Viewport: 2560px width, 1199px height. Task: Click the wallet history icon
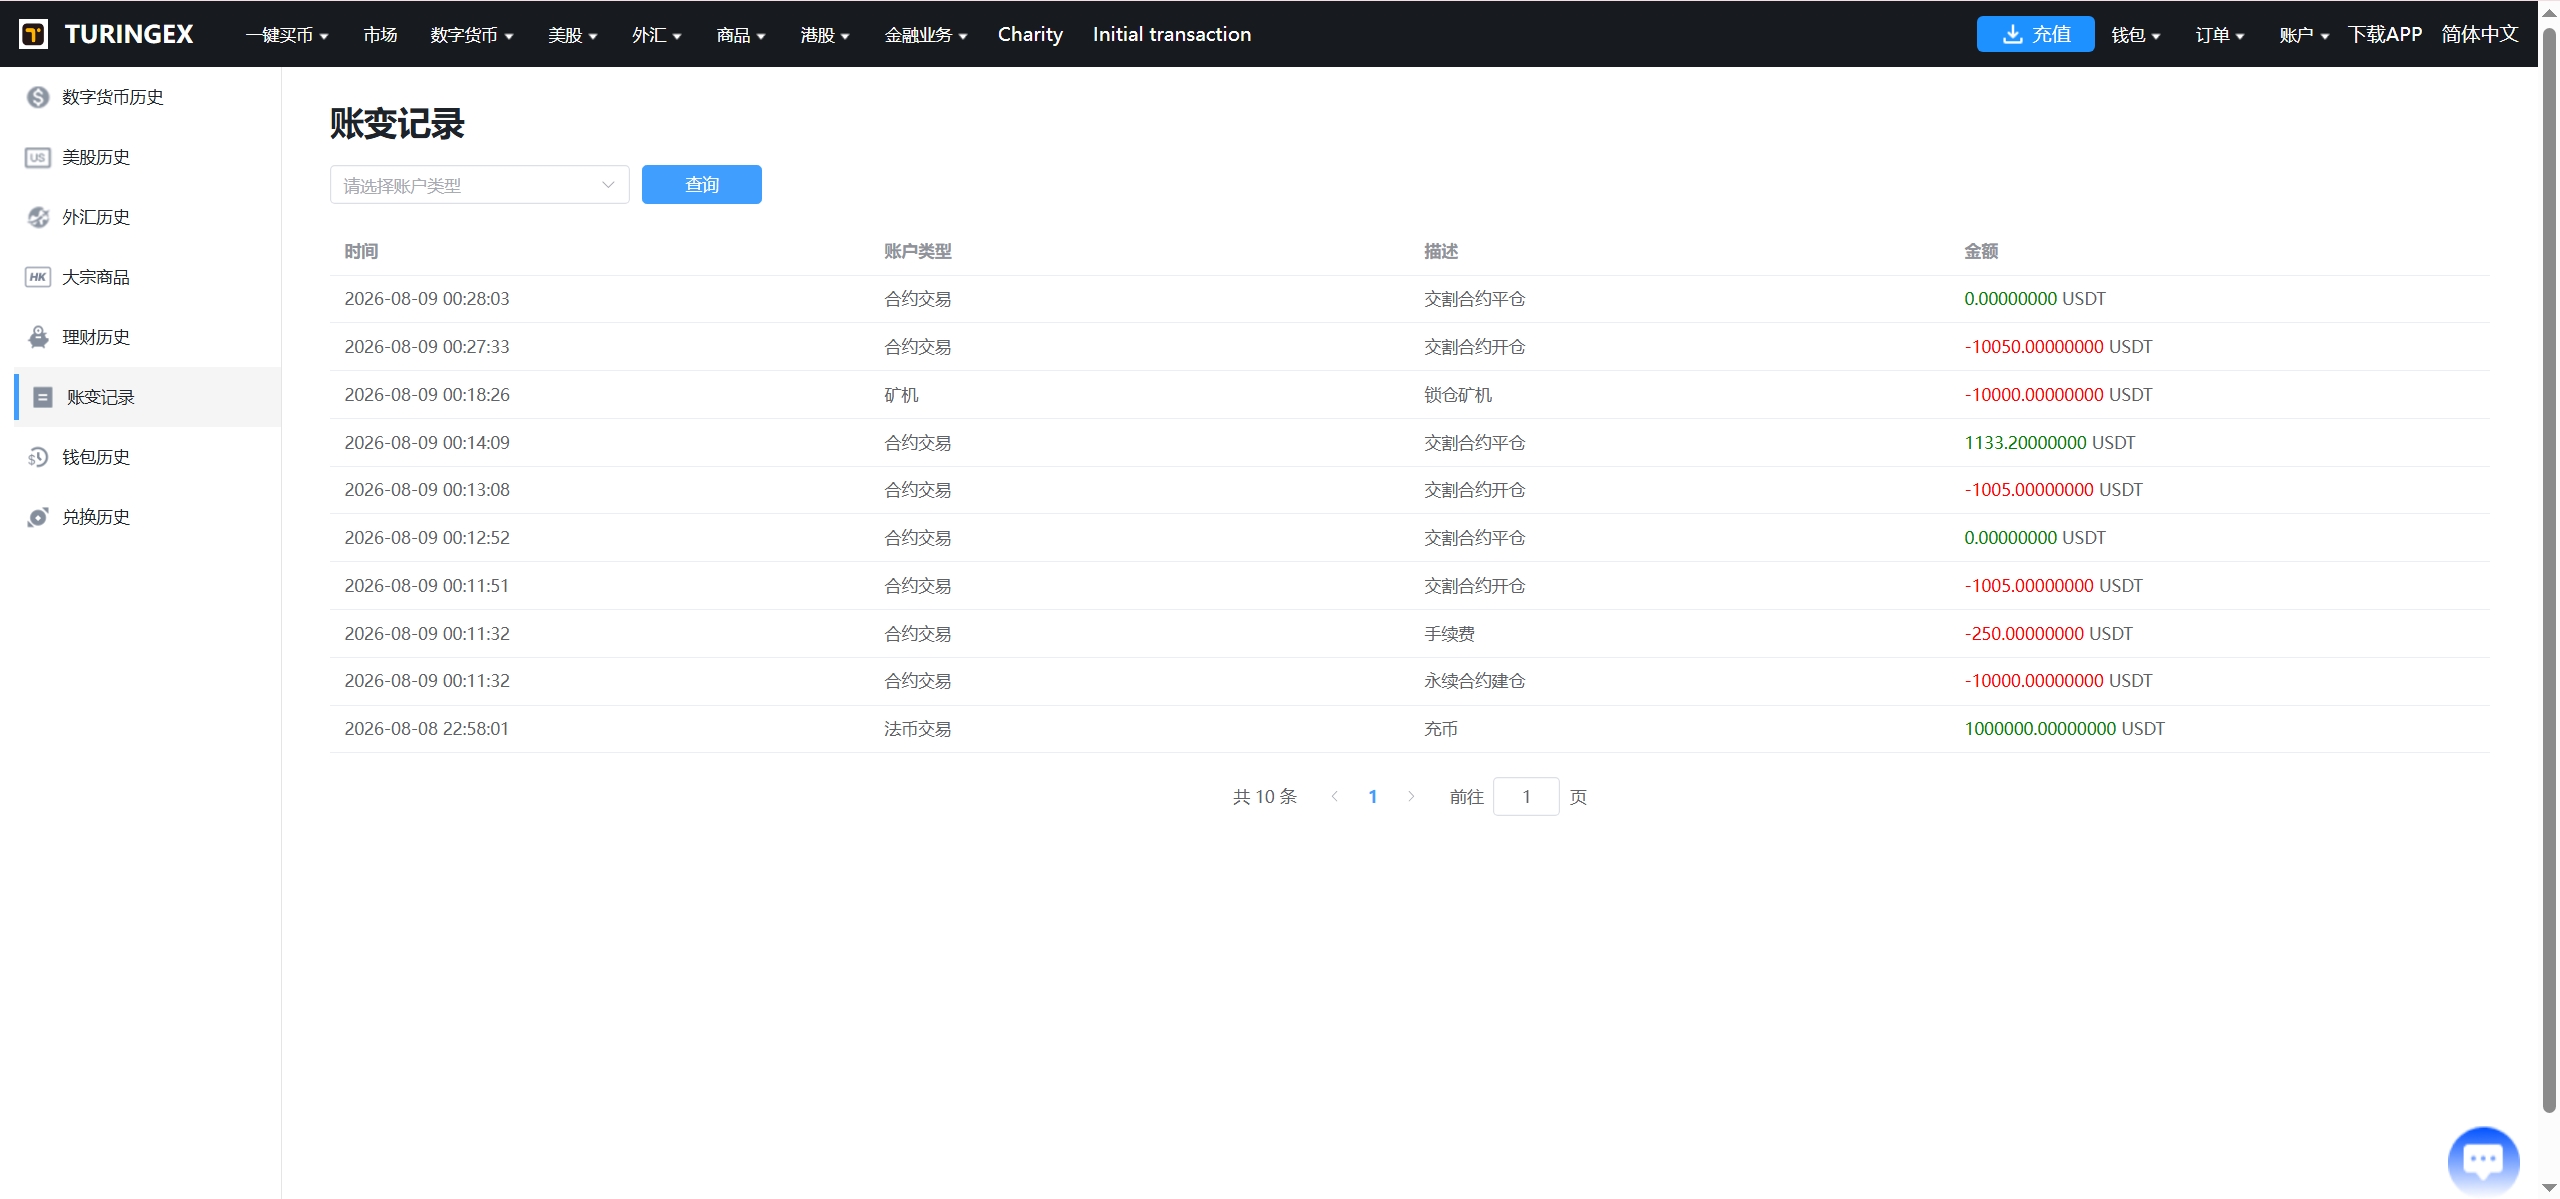(38, 457)
